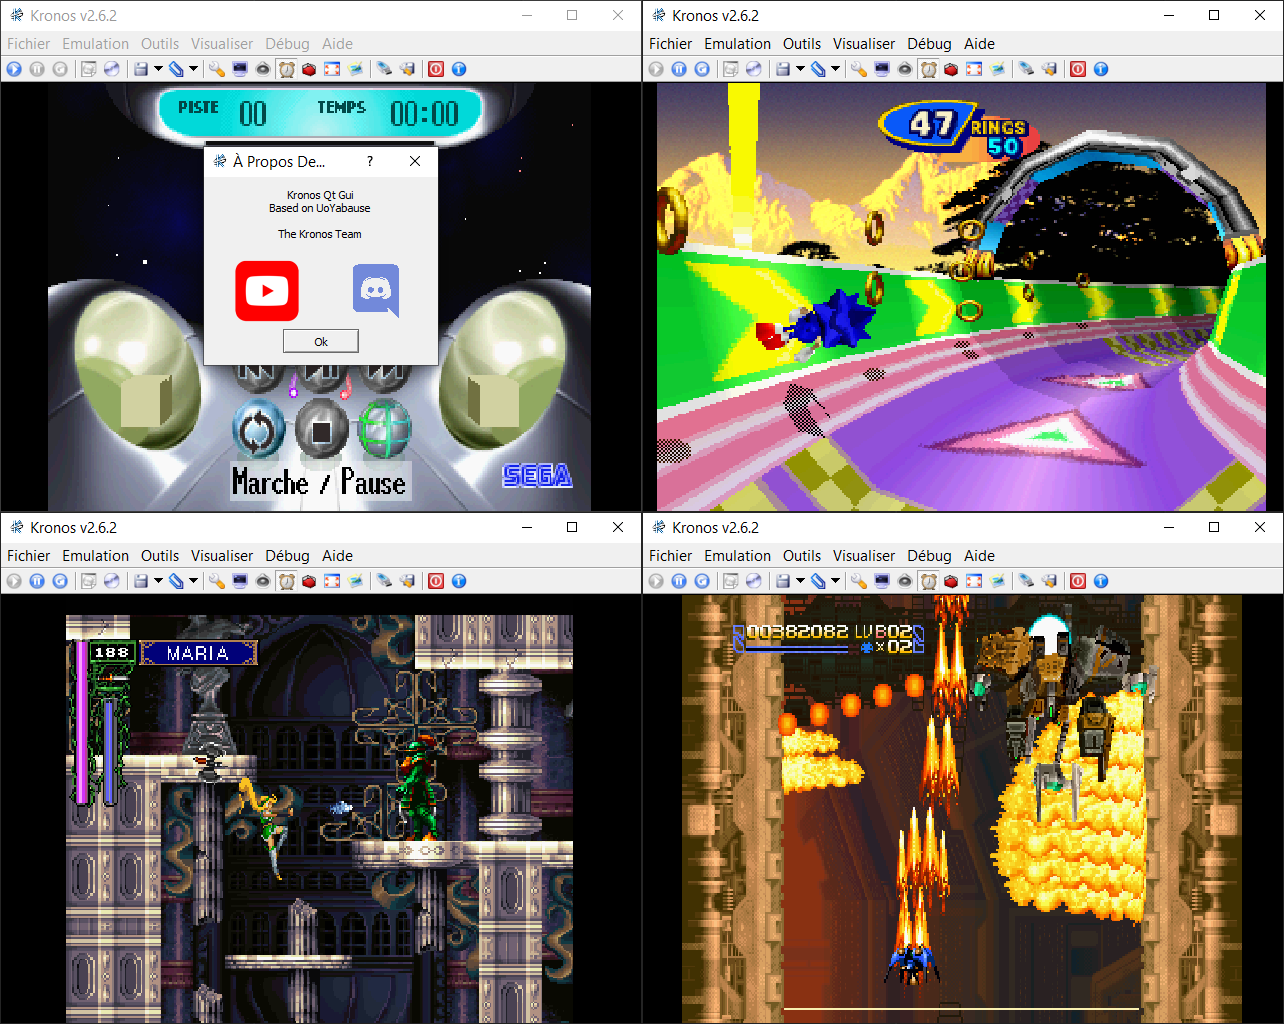Open Fichier menu in Sonic rings window
This screenshot has width=1284, height=1024.
click(x=670, y=44)
